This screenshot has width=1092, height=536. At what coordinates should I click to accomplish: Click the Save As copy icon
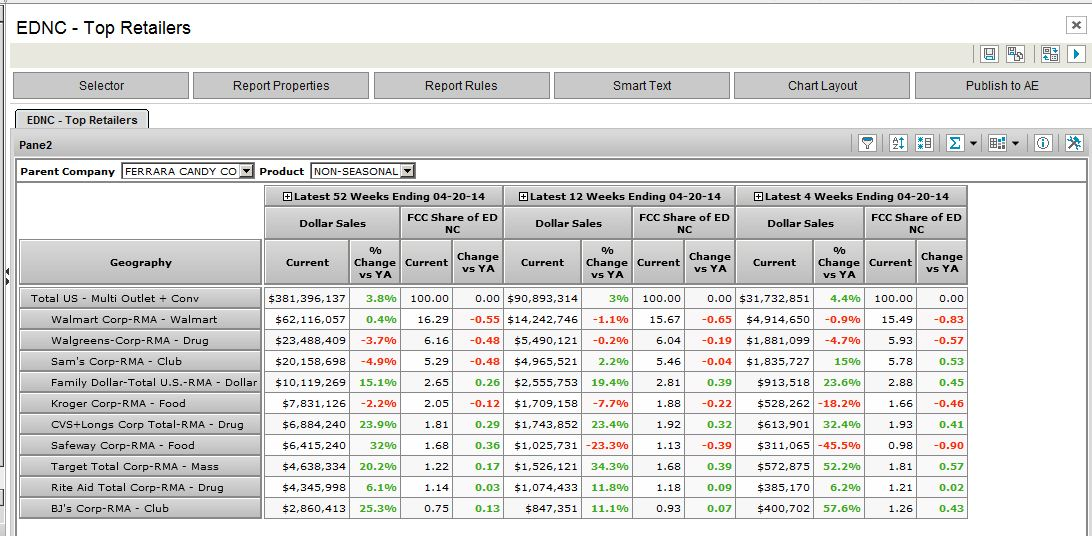click(x=1014, y=54)
